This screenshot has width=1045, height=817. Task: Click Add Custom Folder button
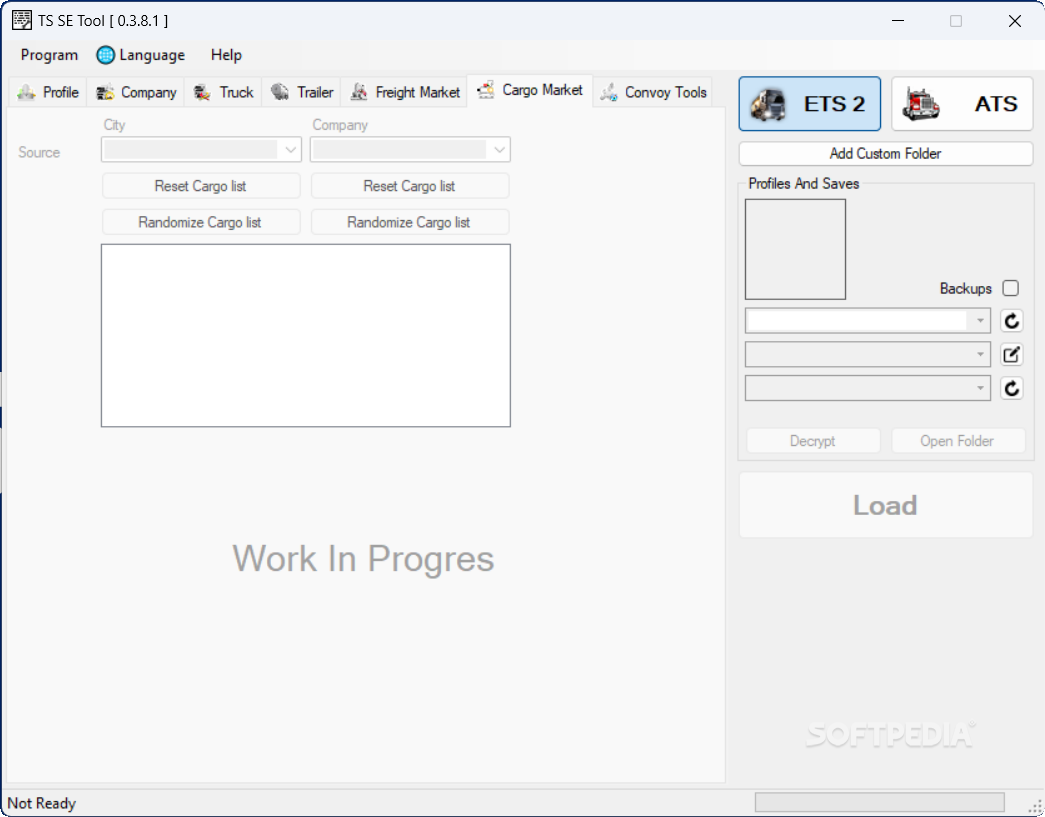point(886,153)
